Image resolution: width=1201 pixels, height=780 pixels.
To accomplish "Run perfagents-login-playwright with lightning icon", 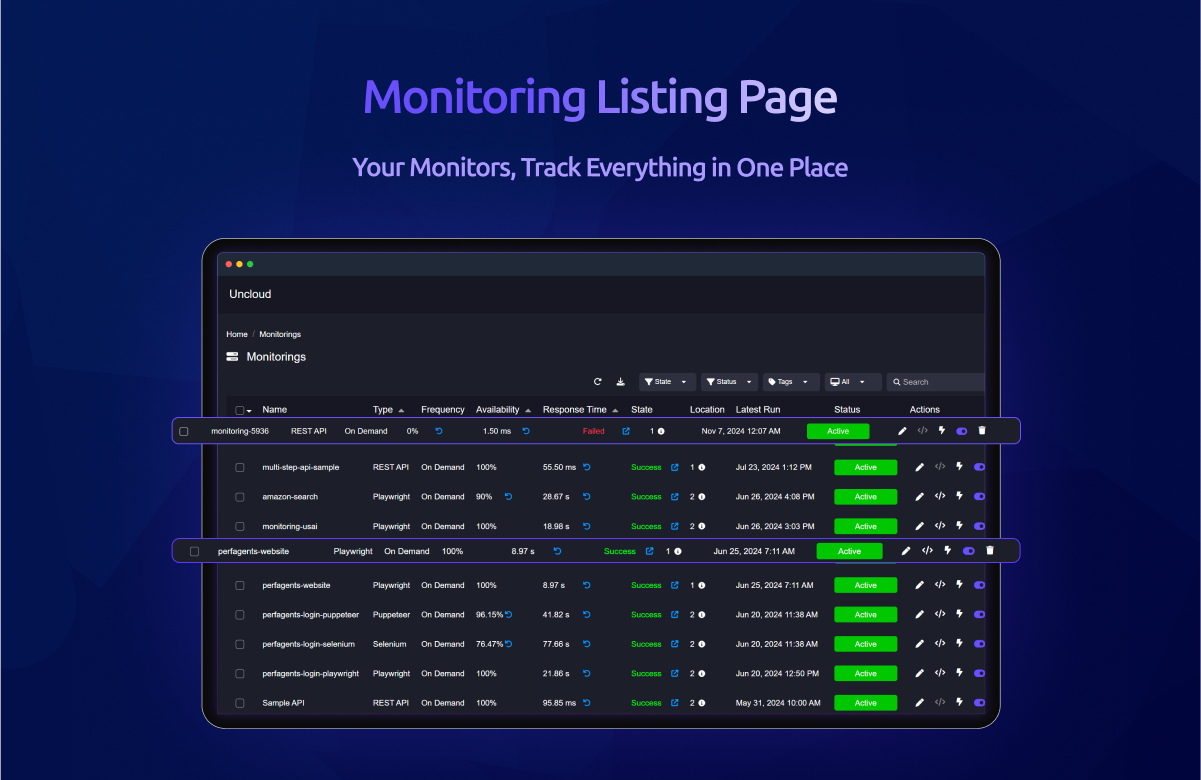I will click(959, 673).
